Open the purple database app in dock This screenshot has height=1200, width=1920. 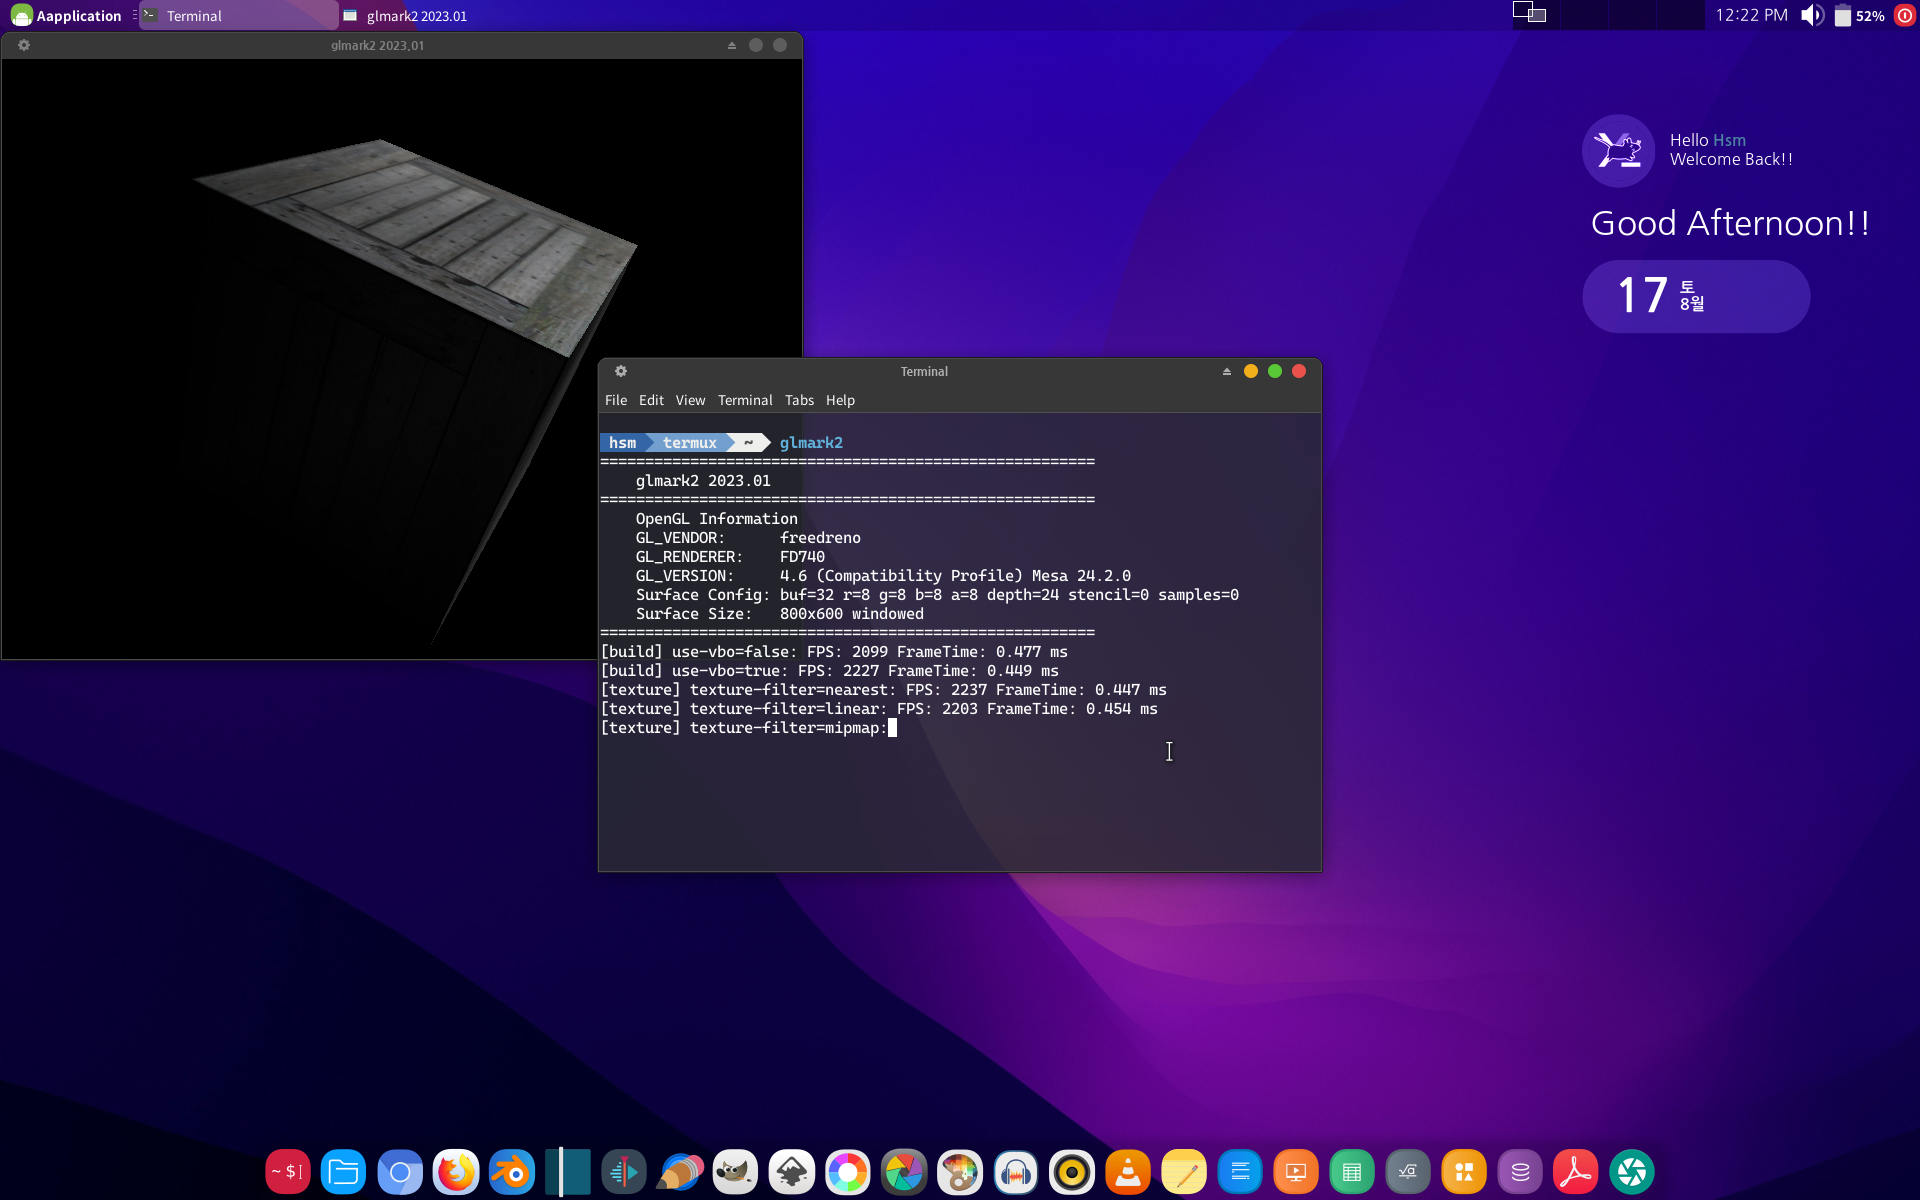tap(1520, 1172)
